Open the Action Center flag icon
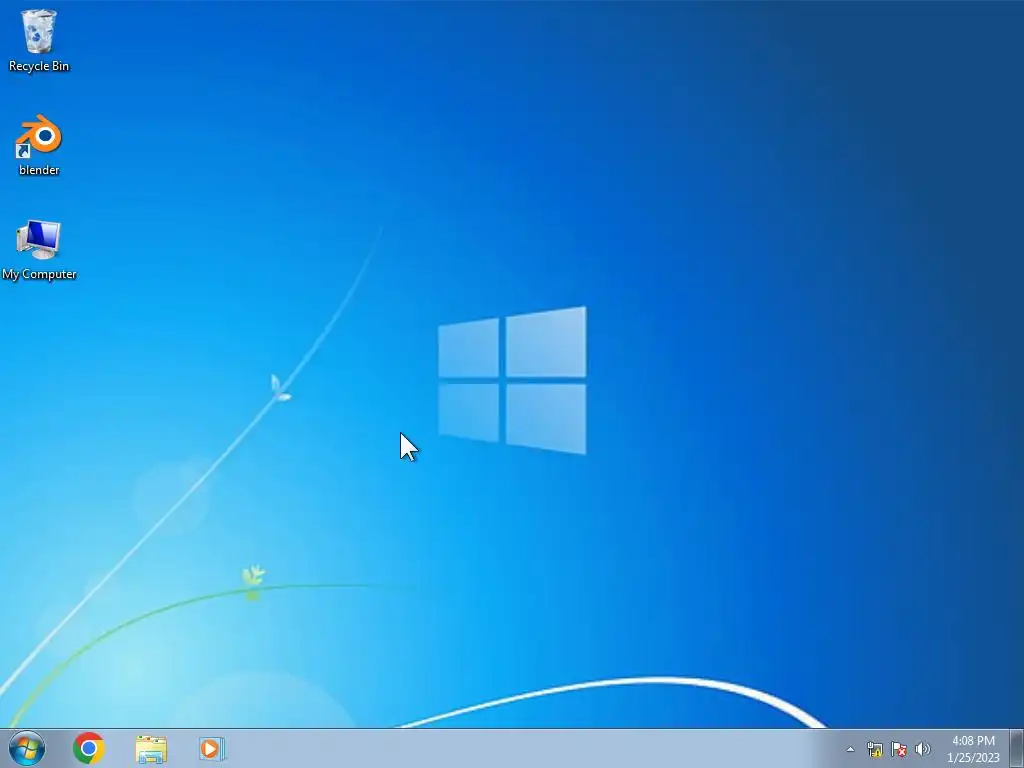The width and height of the screenshot is (1024, 768). [x=899, y=749]
